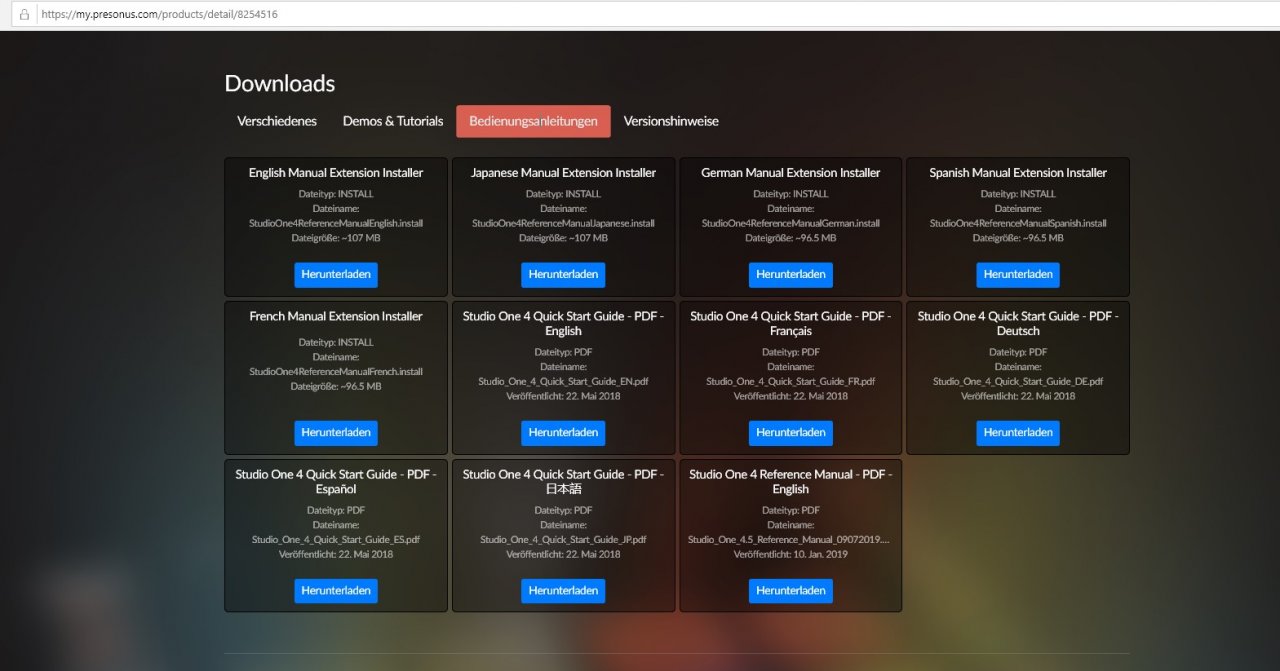
Task: Open the Versionshinweise tab
Action: click(x=671, y=121)
